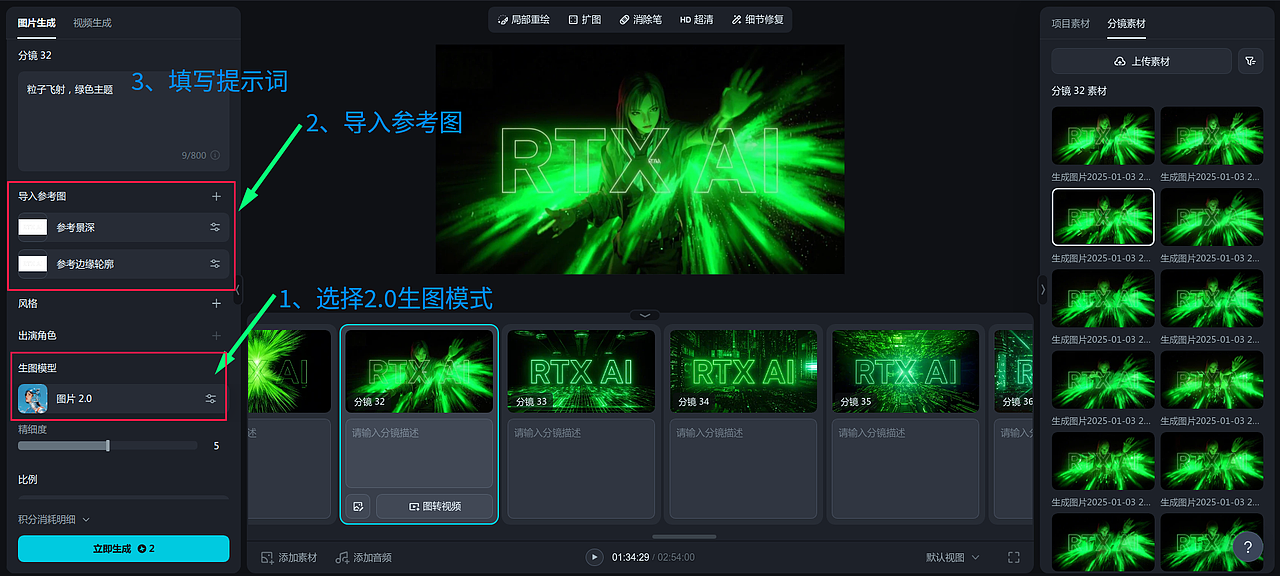Expand 积分消耗明细 details
Image resolution: width=1280 pixels, height=576 pixels.
tap(54, 519)
